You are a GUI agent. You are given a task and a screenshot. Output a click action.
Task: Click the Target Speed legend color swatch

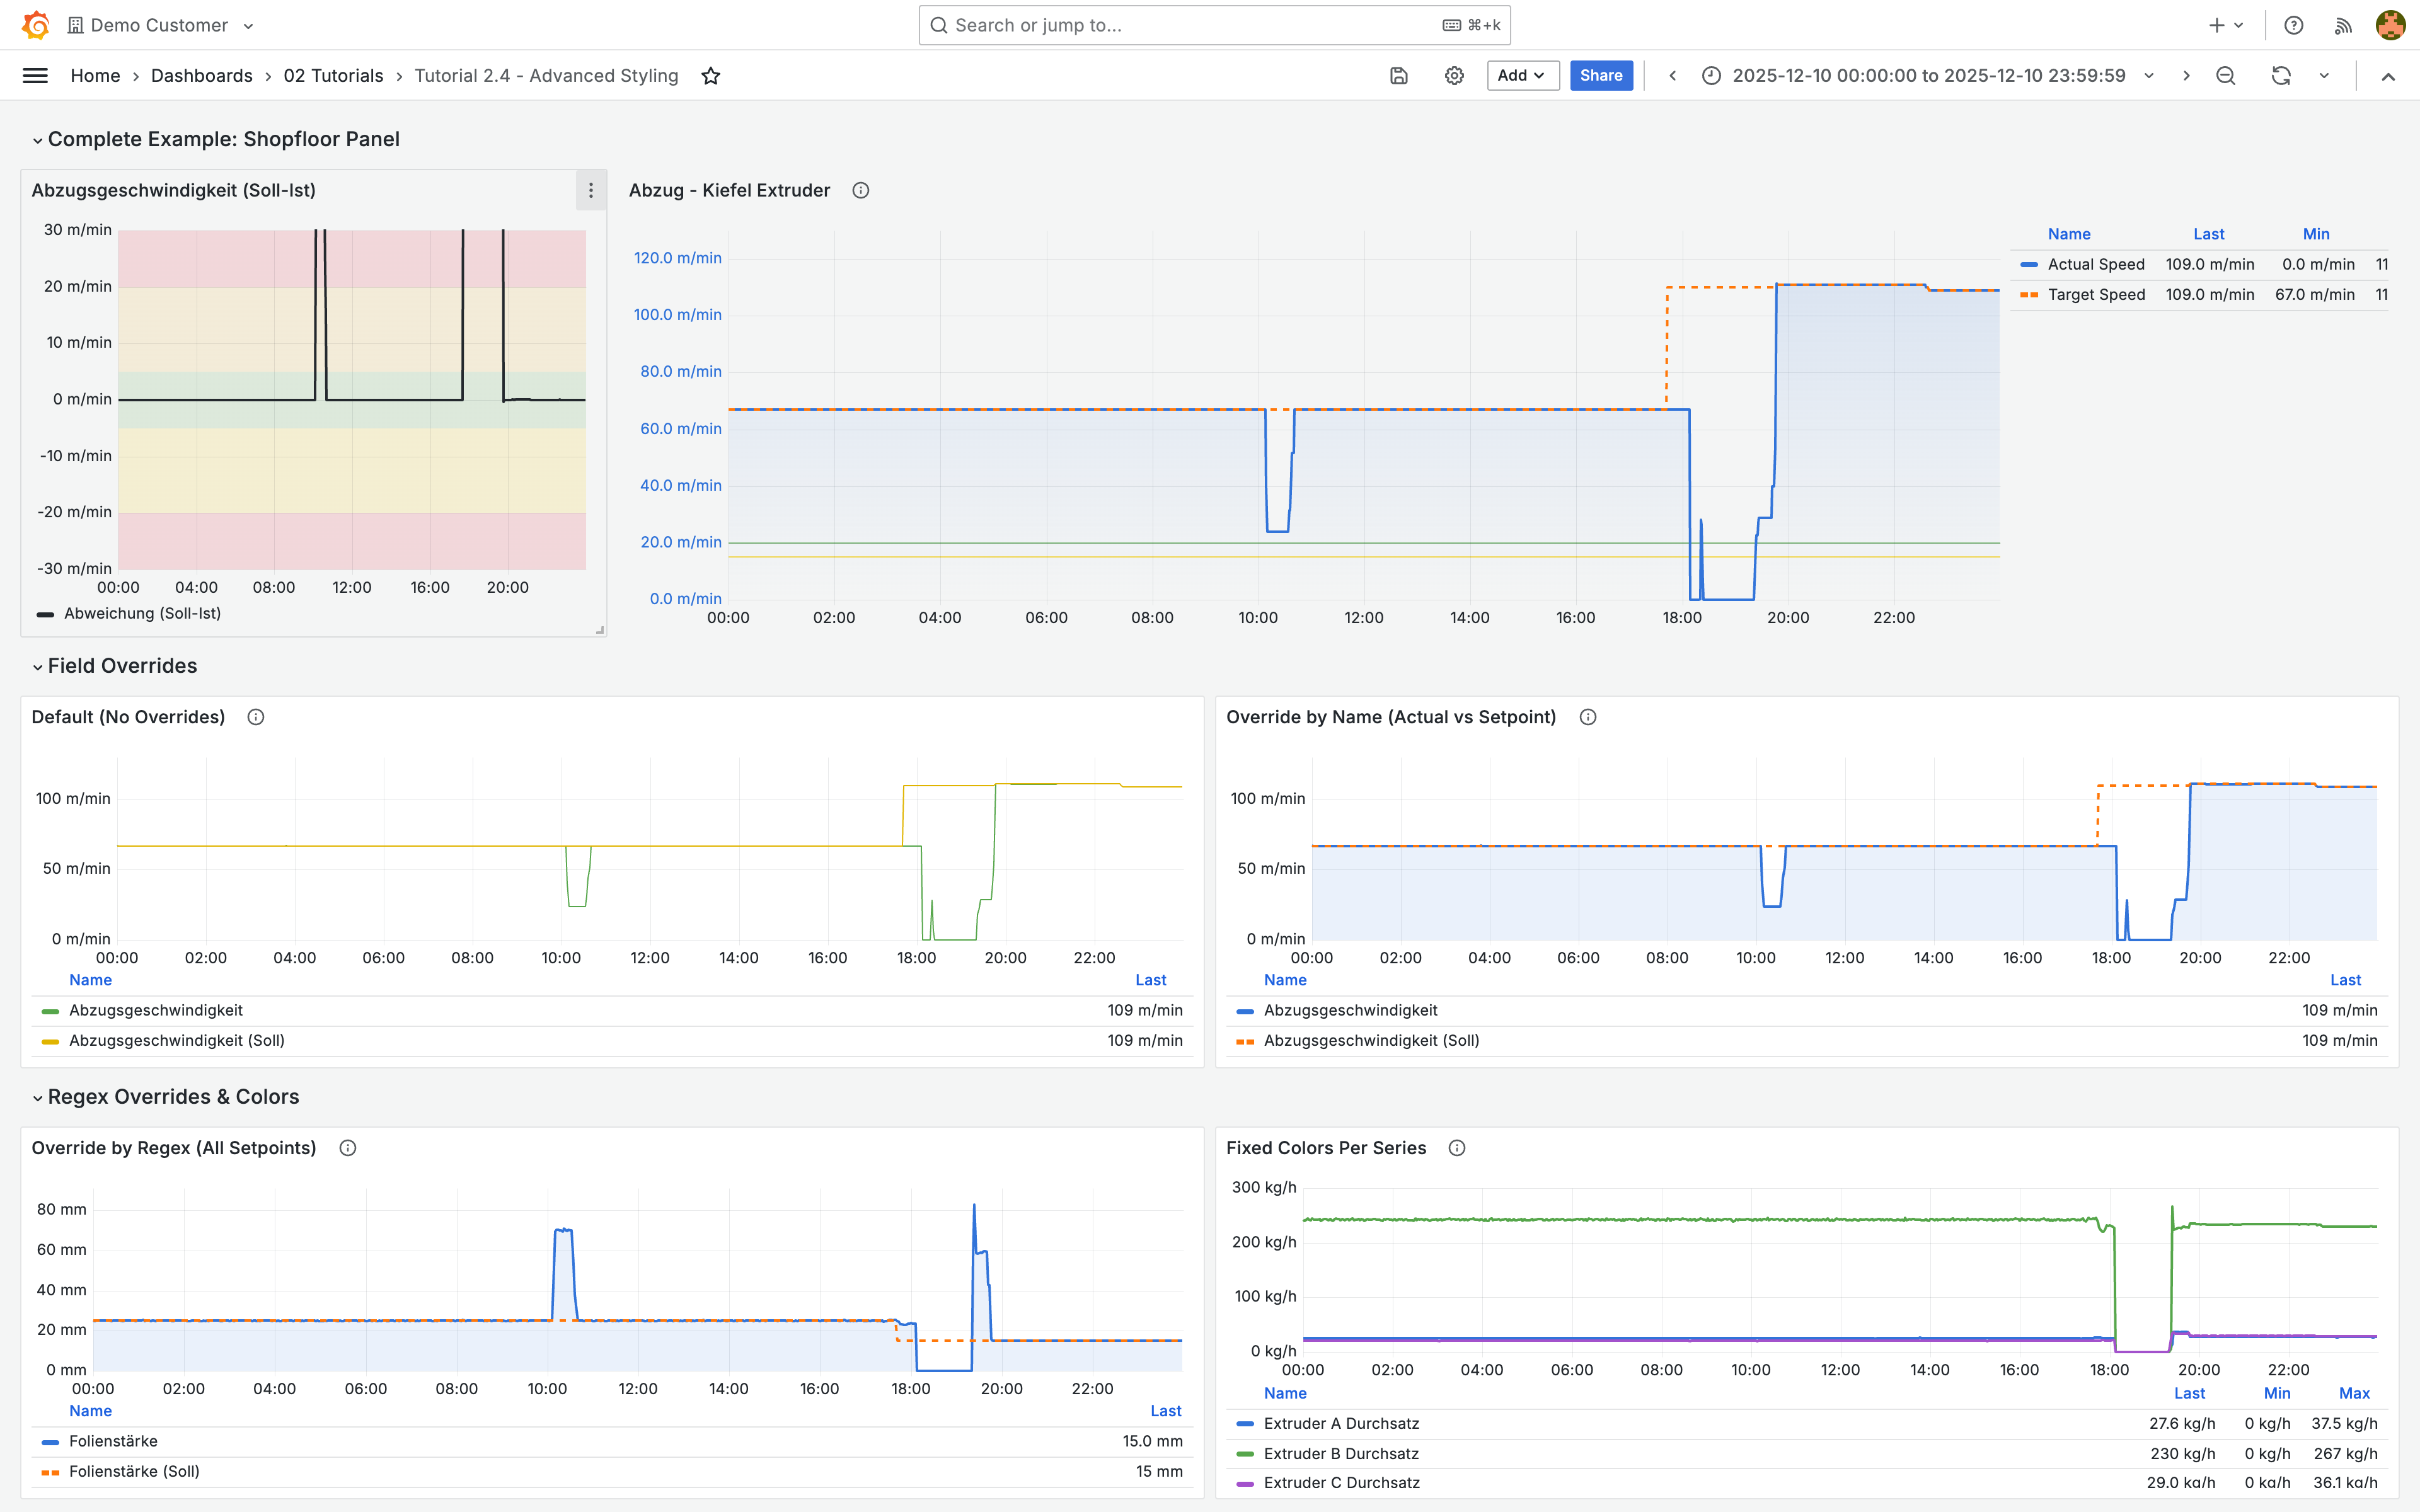click(x=2029, y=295)
